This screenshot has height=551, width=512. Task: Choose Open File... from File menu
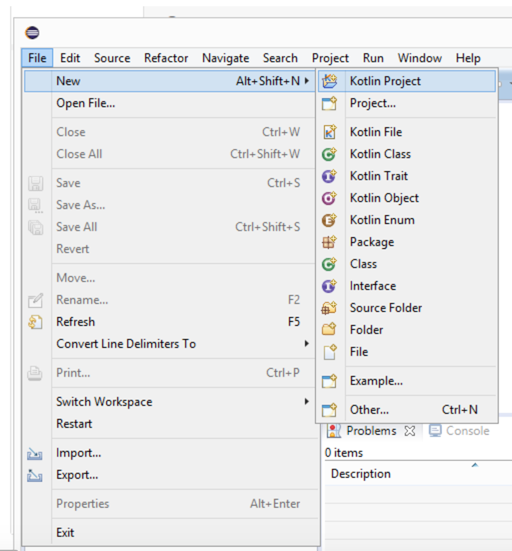point(169,103)
